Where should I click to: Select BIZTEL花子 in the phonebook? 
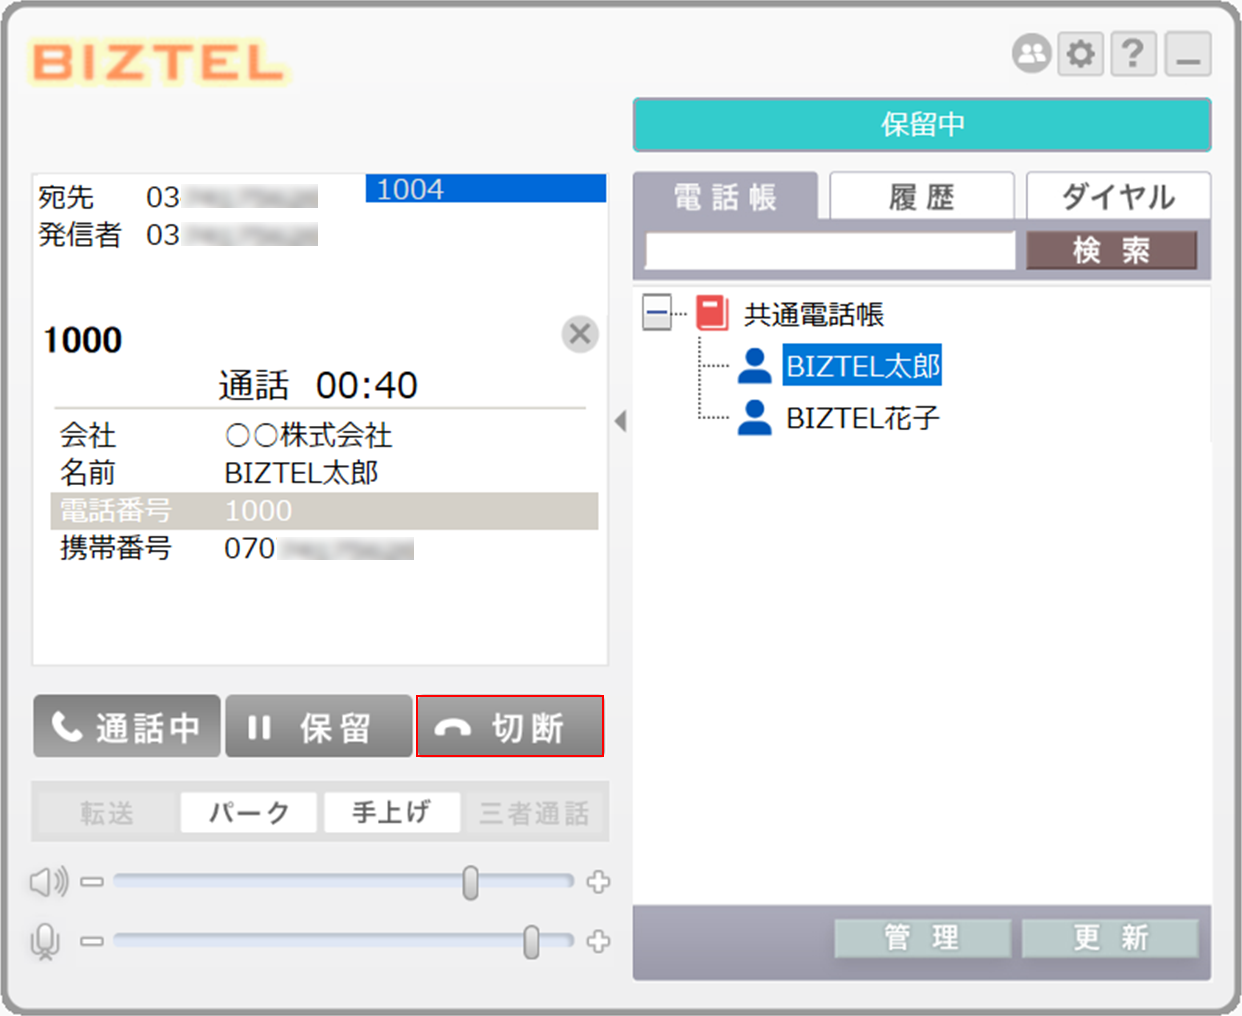pos(862,418)
